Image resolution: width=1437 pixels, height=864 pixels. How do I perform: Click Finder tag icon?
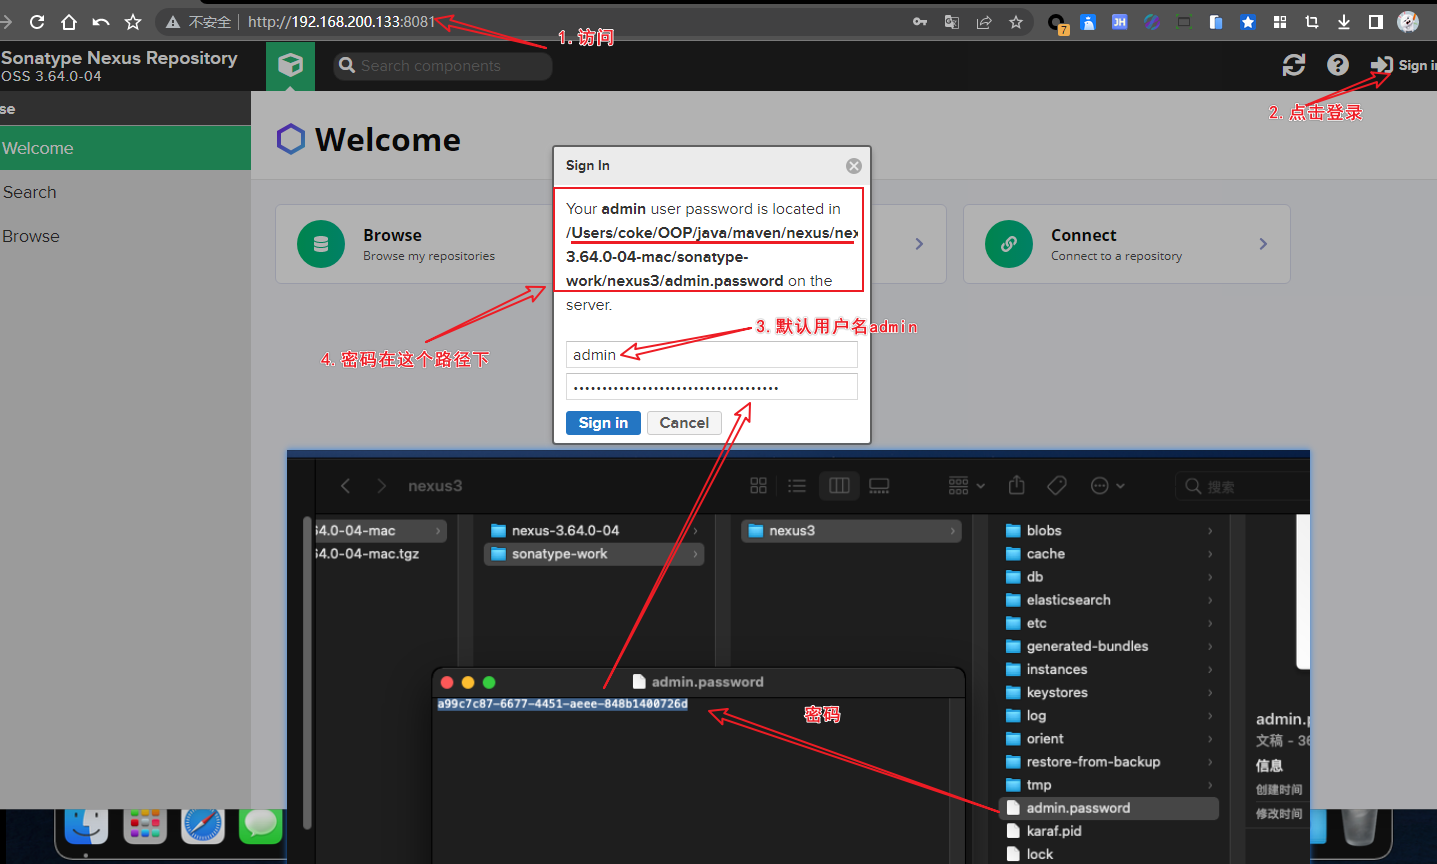pyautogui.click(x=1057, y=485)
